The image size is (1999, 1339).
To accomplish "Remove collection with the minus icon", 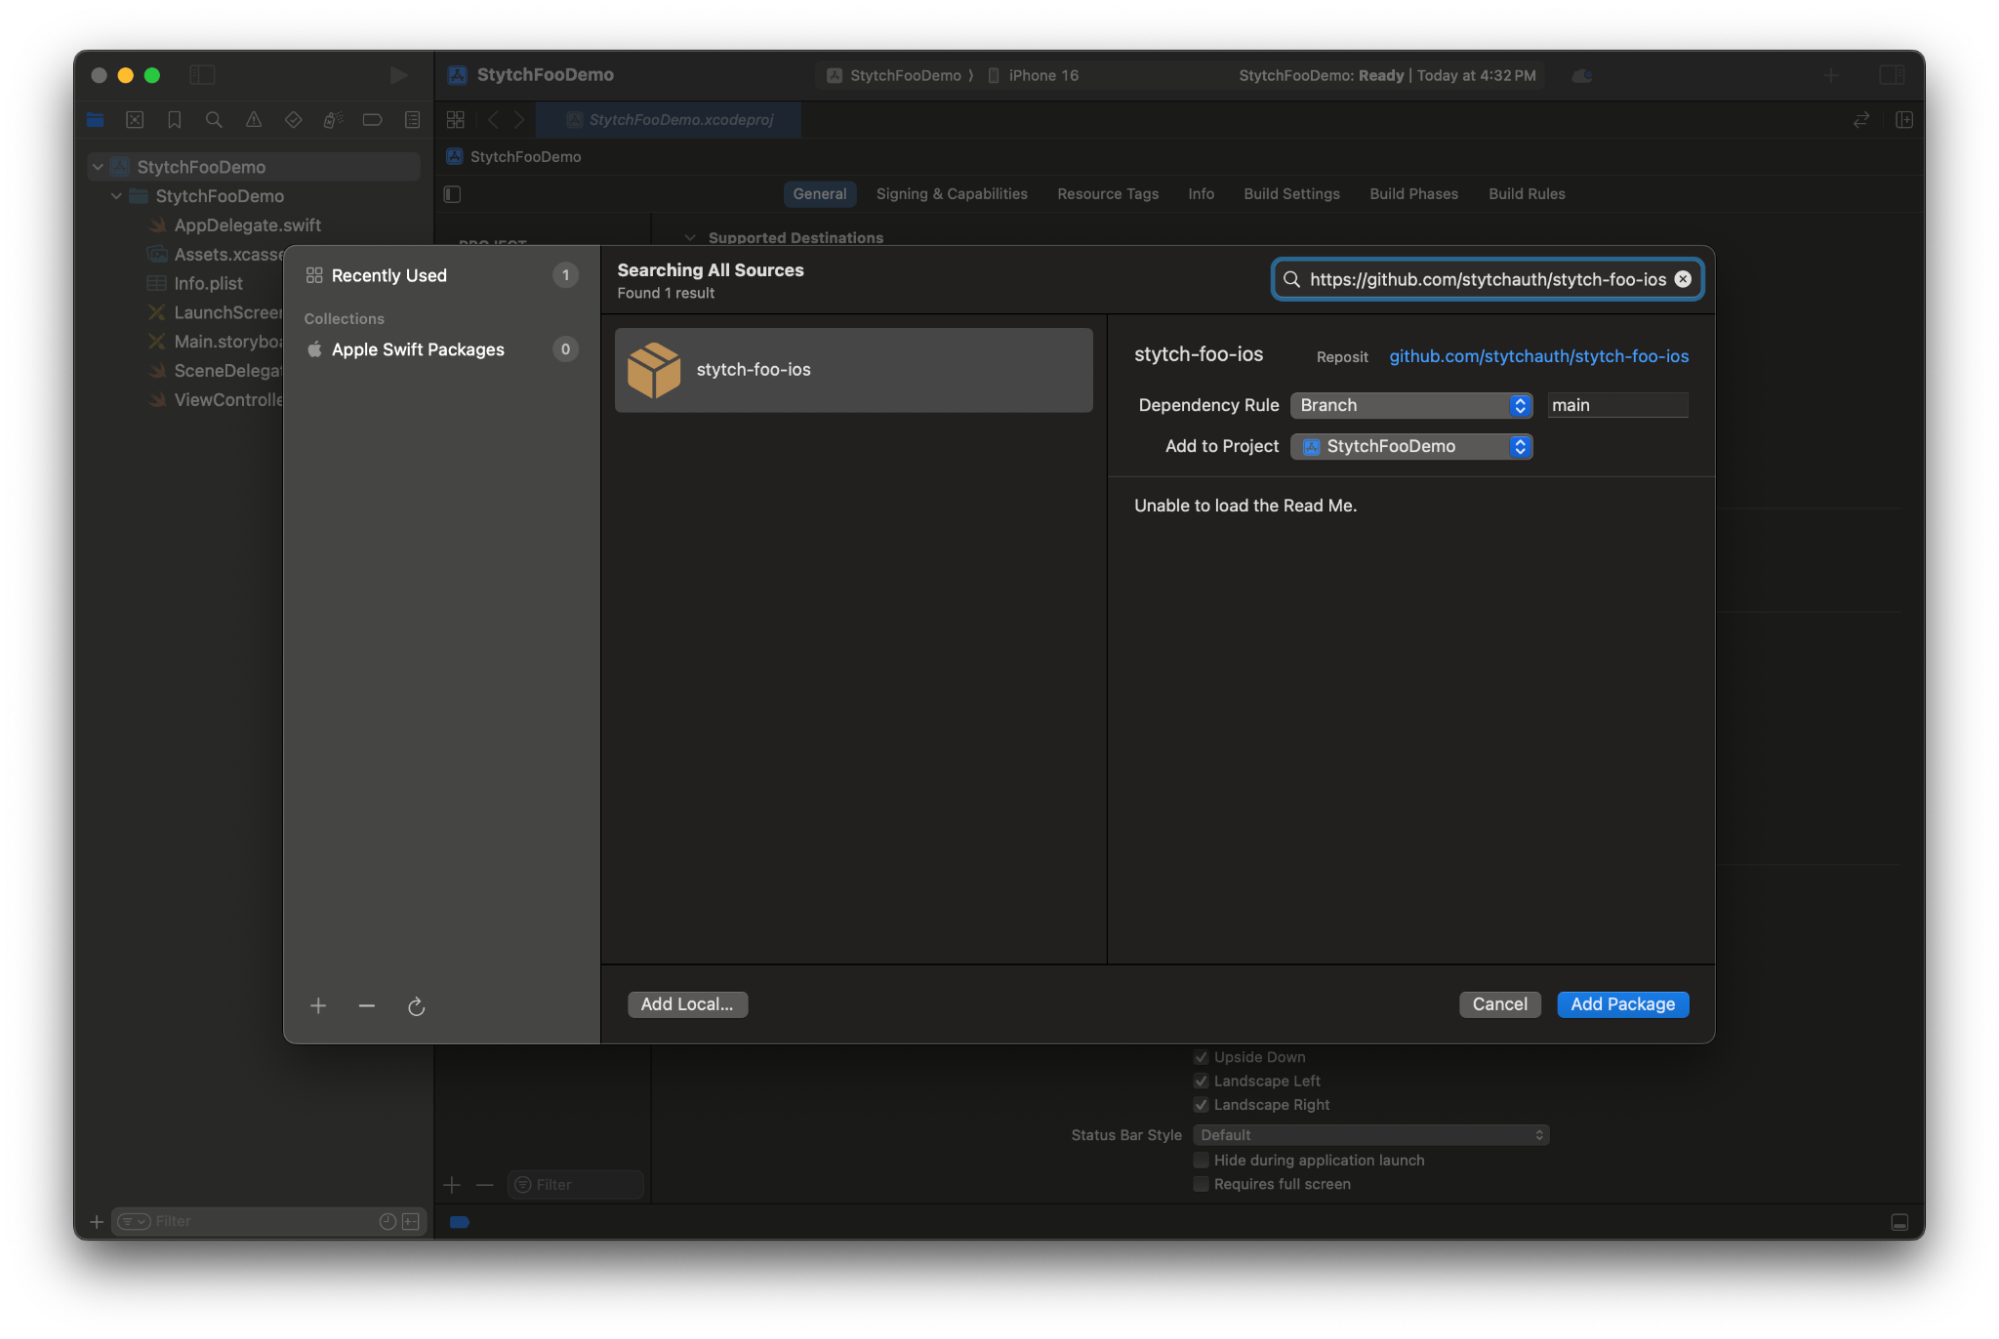I will [x=367, y=1006].
